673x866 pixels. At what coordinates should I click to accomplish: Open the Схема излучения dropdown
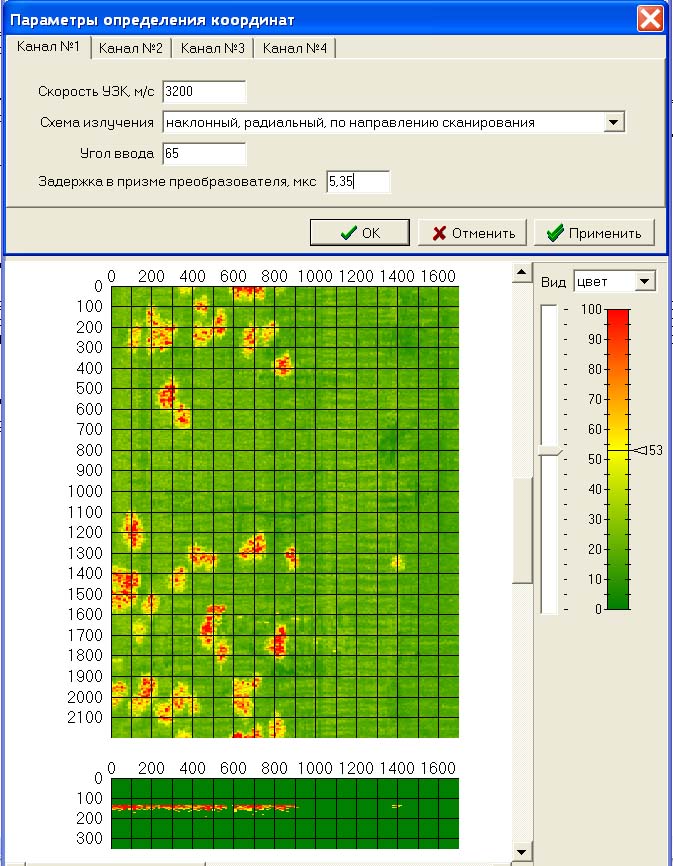coord(614,122)
